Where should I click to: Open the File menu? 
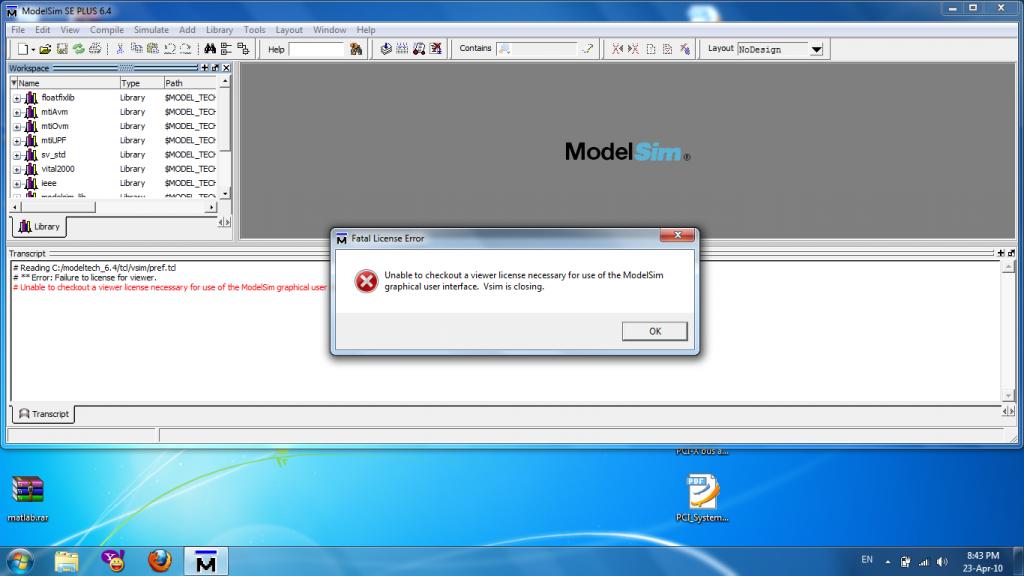pyautogui.click(x=18, y=30)
